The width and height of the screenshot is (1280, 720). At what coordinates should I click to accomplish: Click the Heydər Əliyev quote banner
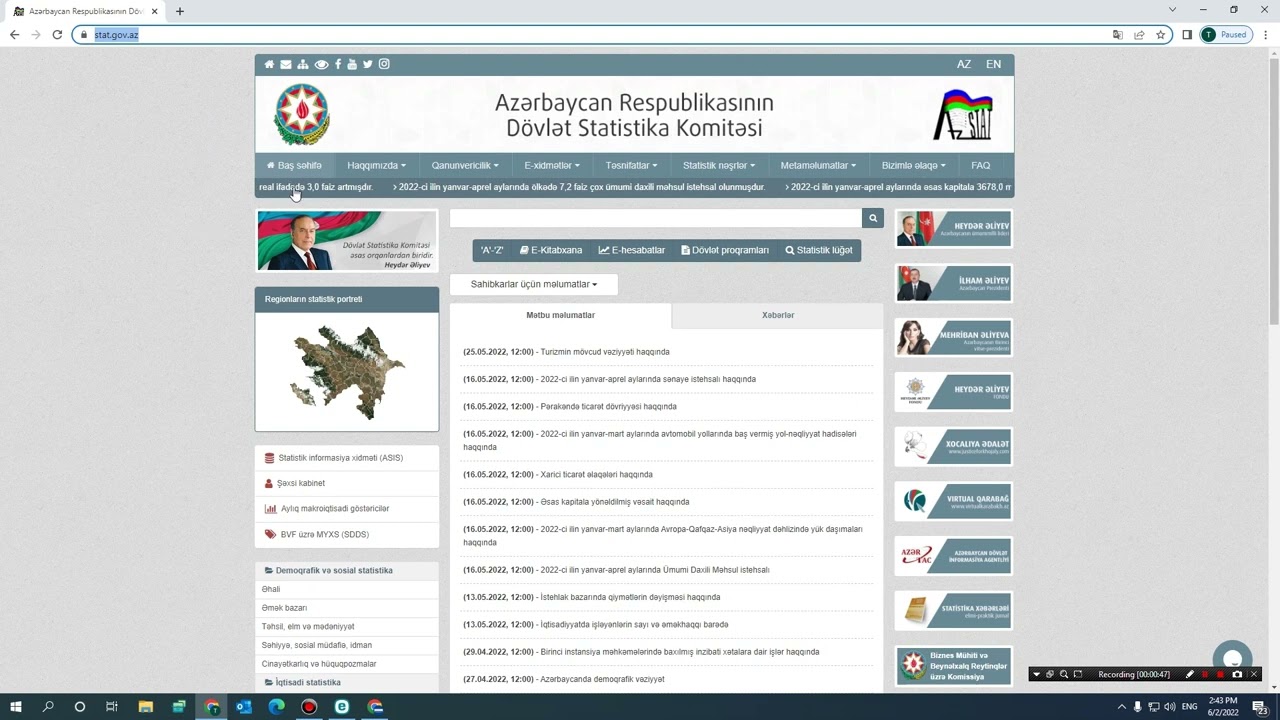pos(347,240)
